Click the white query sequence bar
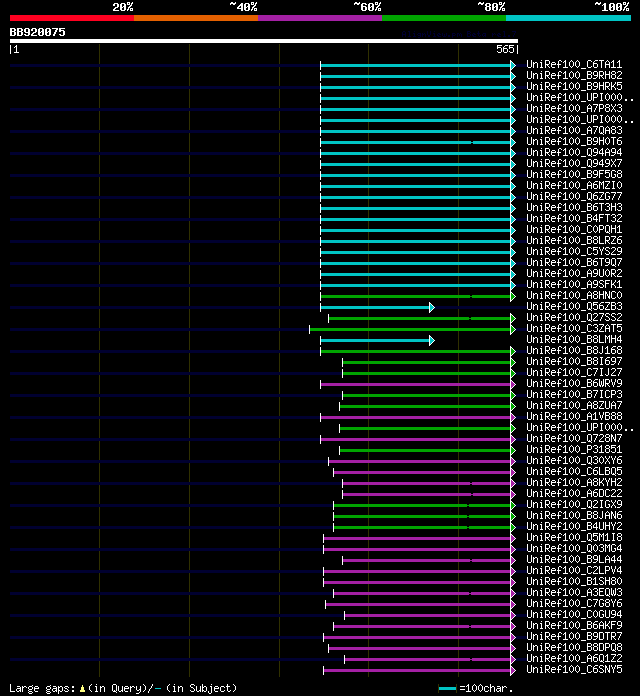640x696 pixels. pyautogui.click(x=264, y=41)
